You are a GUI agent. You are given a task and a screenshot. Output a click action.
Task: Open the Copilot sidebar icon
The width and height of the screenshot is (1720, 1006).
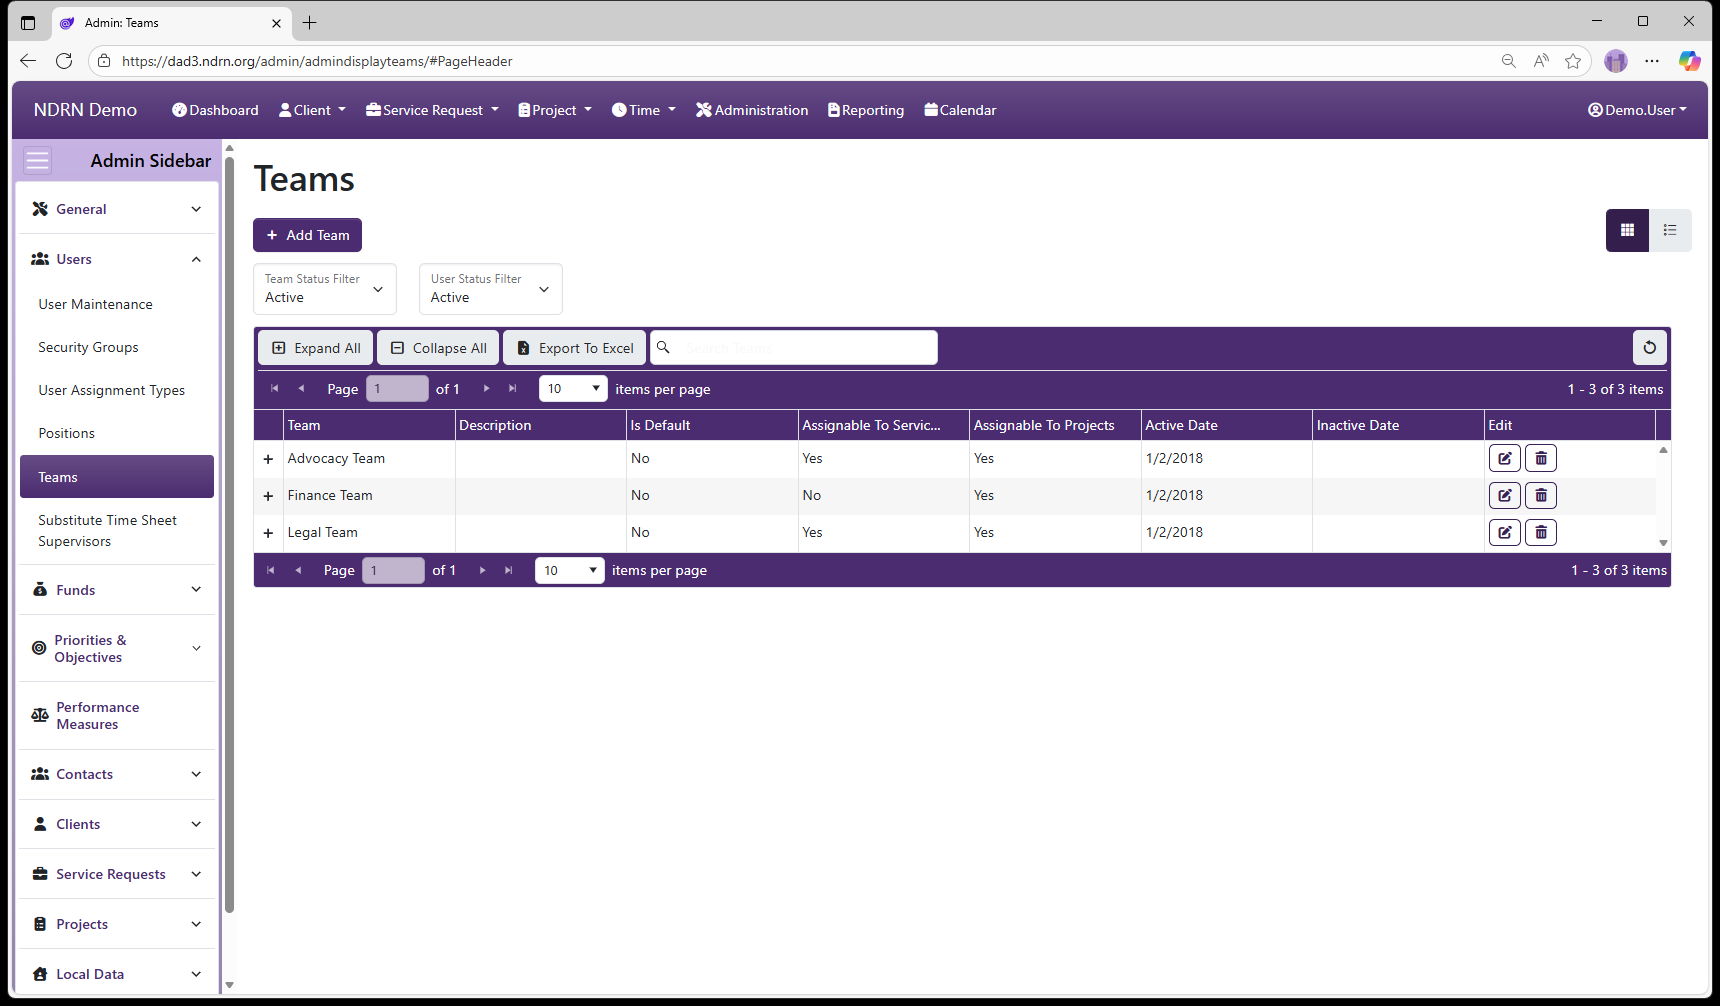[x=1689, y=61]
